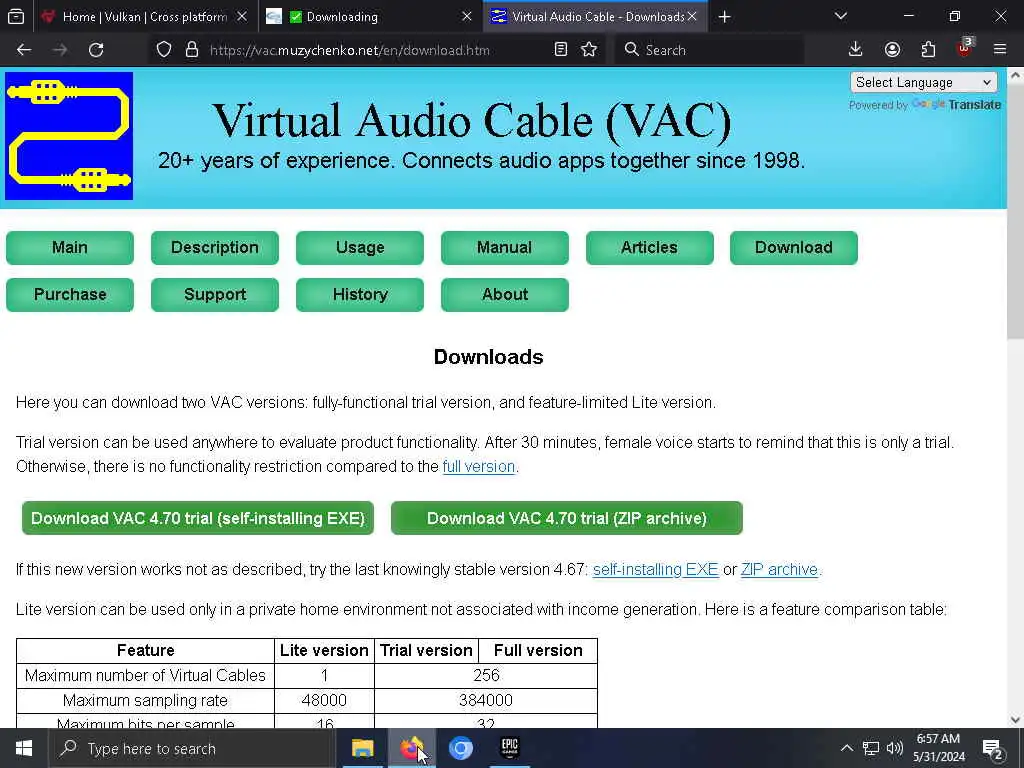Click the 4.67 self-installing EXE link
Image resolution: width=1024 pixels, height=768 pixels.
pos(656,569)
